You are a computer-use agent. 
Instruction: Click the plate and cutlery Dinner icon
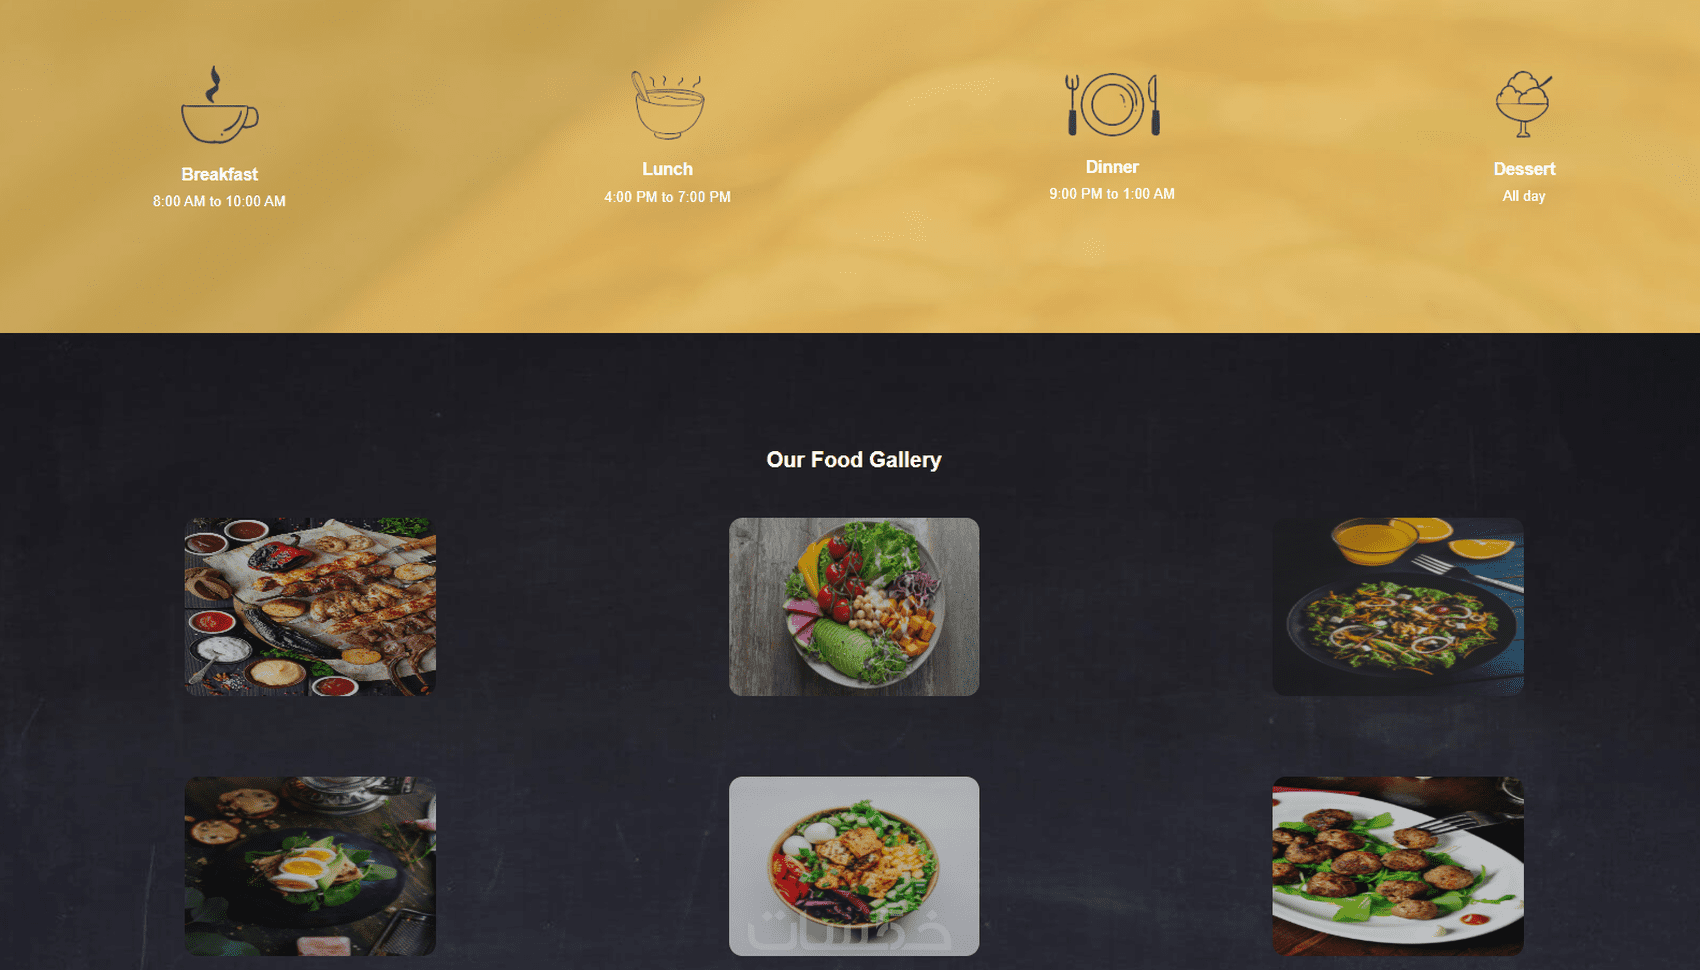(1112, 104)
